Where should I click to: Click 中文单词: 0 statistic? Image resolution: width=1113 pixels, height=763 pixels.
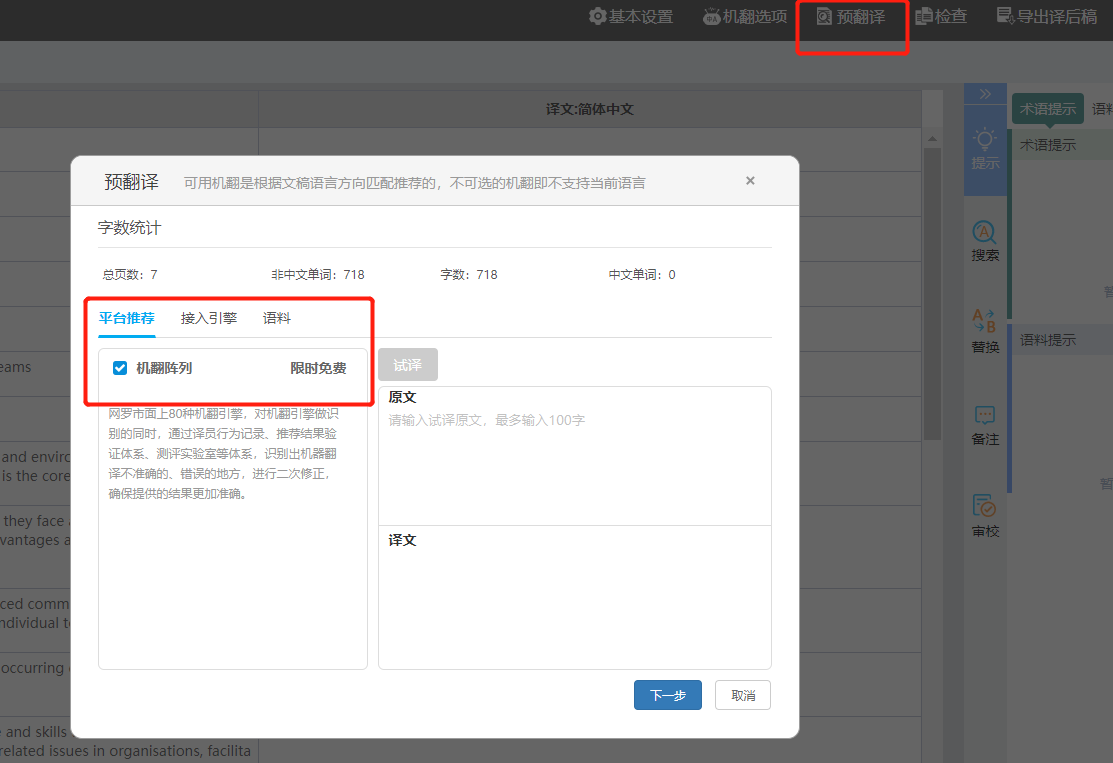(642, 275)
